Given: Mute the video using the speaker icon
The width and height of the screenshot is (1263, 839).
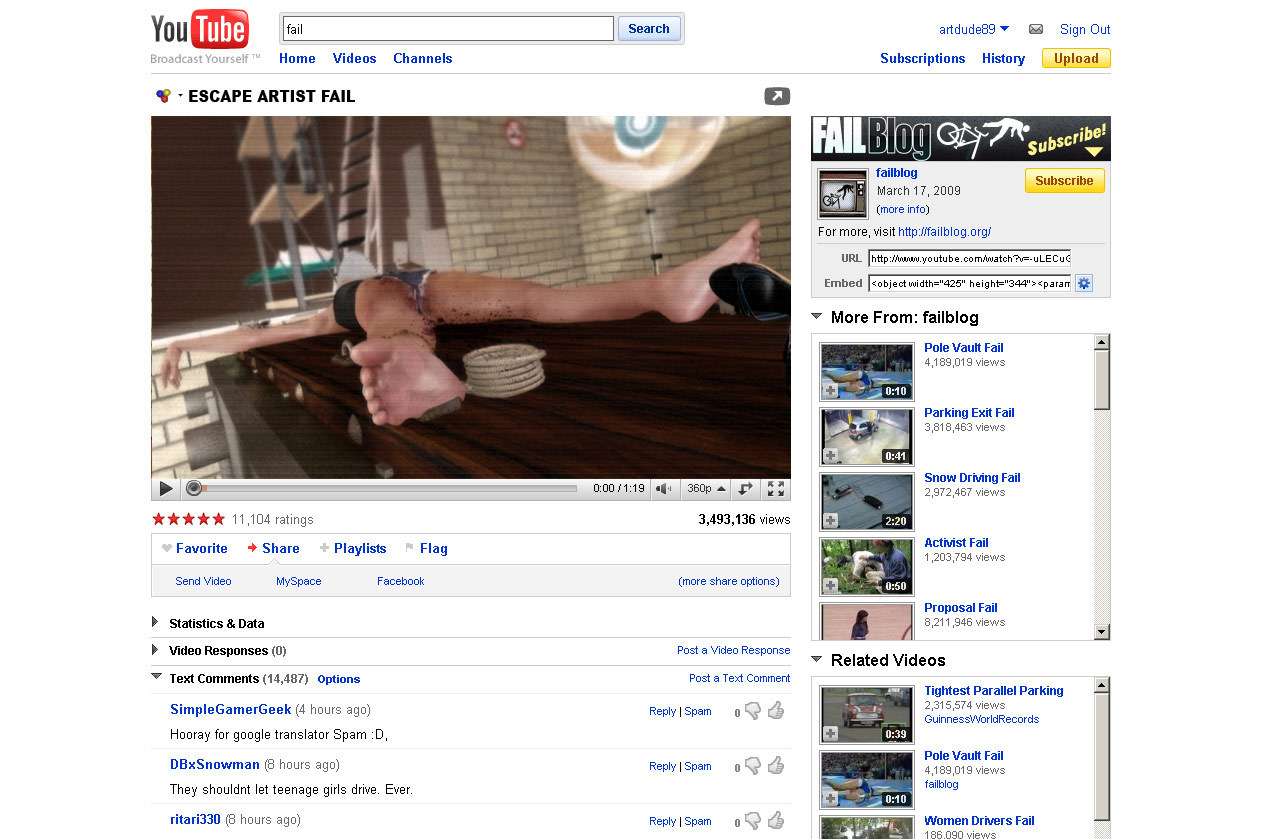Looking at the screenshot, I should point(663,489).
